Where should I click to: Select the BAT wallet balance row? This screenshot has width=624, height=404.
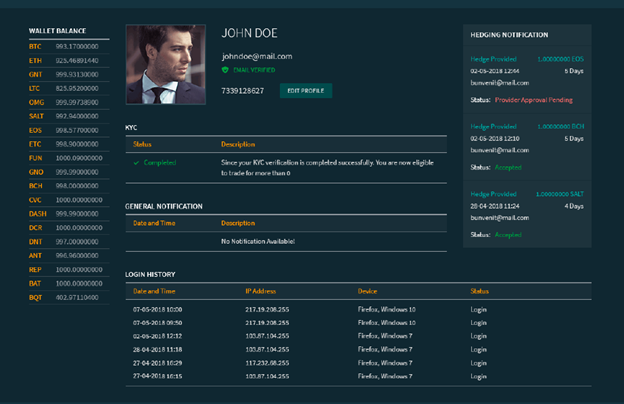(x=69, y=283)
